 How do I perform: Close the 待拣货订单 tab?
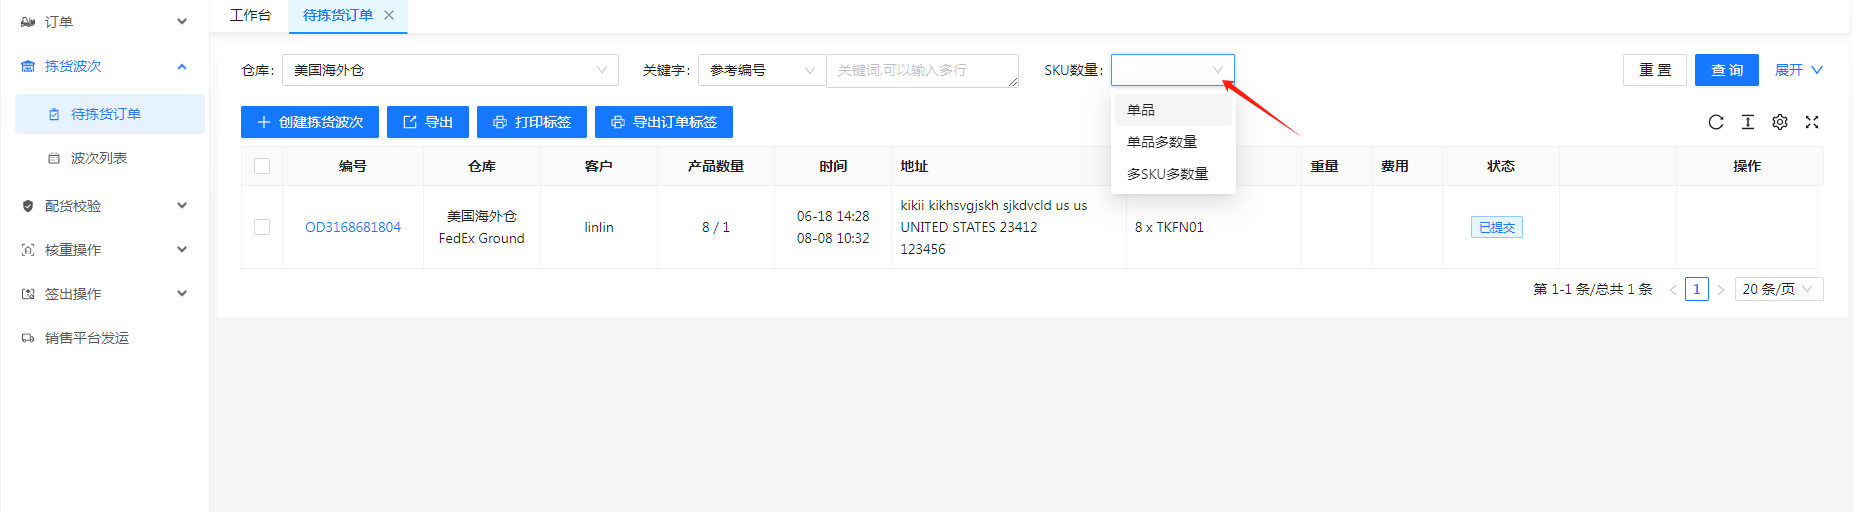click(x=389, y=15)
